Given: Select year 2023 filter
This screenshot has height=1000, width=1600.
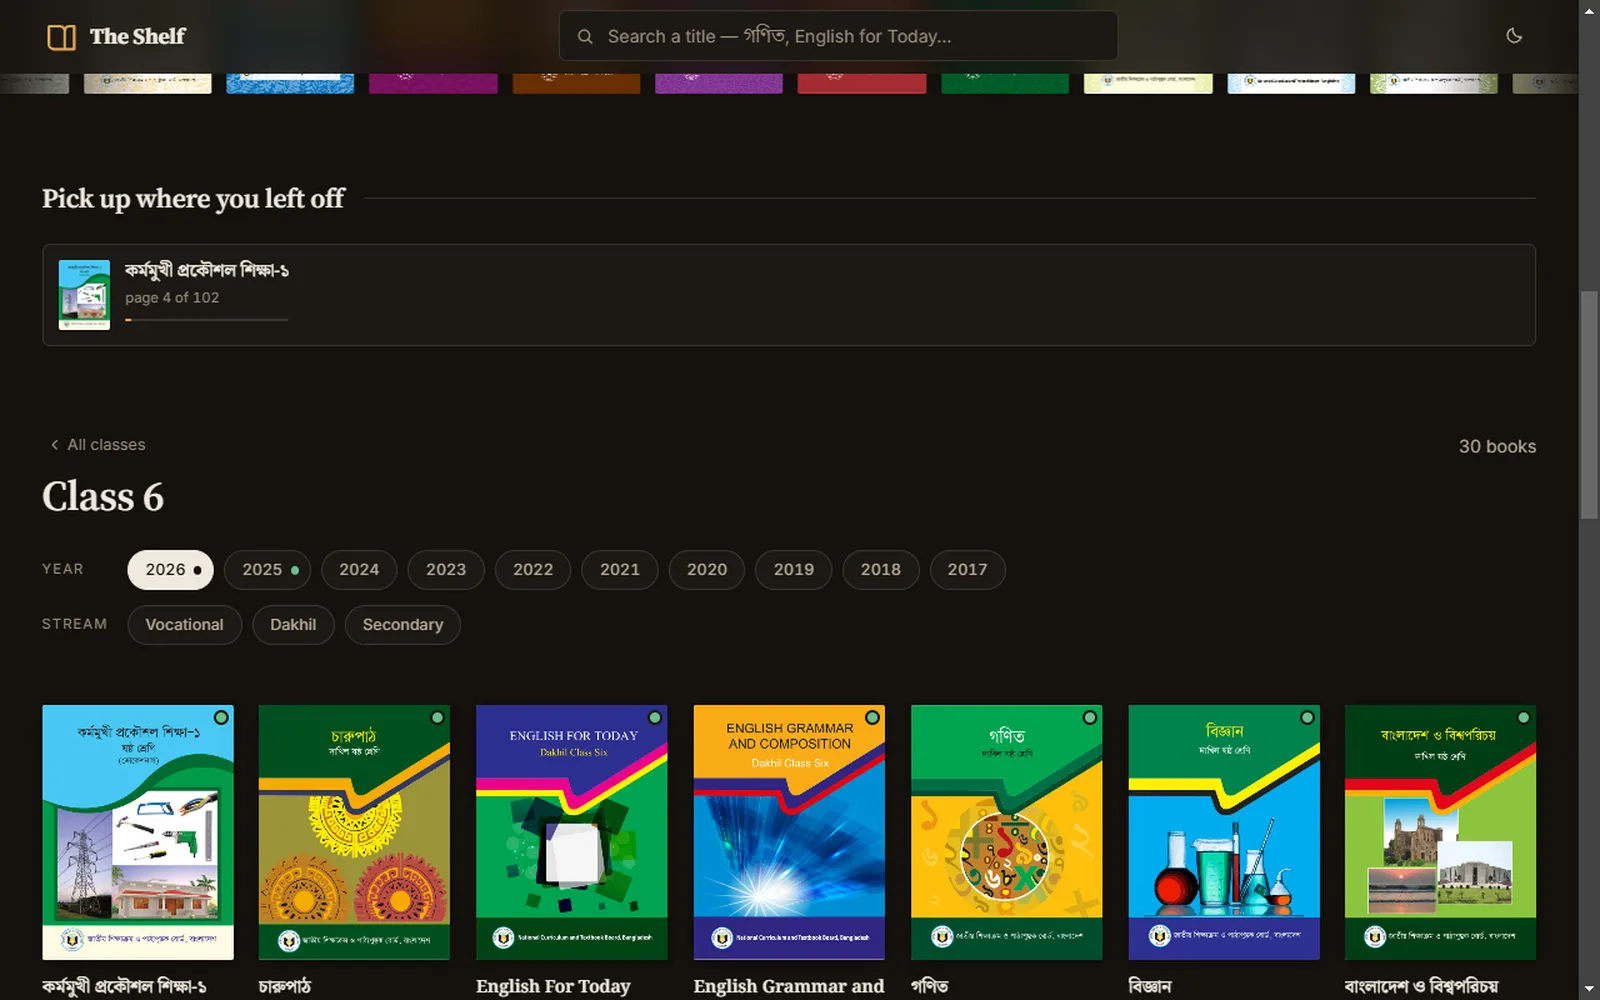Looking at the screenshot, I should coord(446,570).
